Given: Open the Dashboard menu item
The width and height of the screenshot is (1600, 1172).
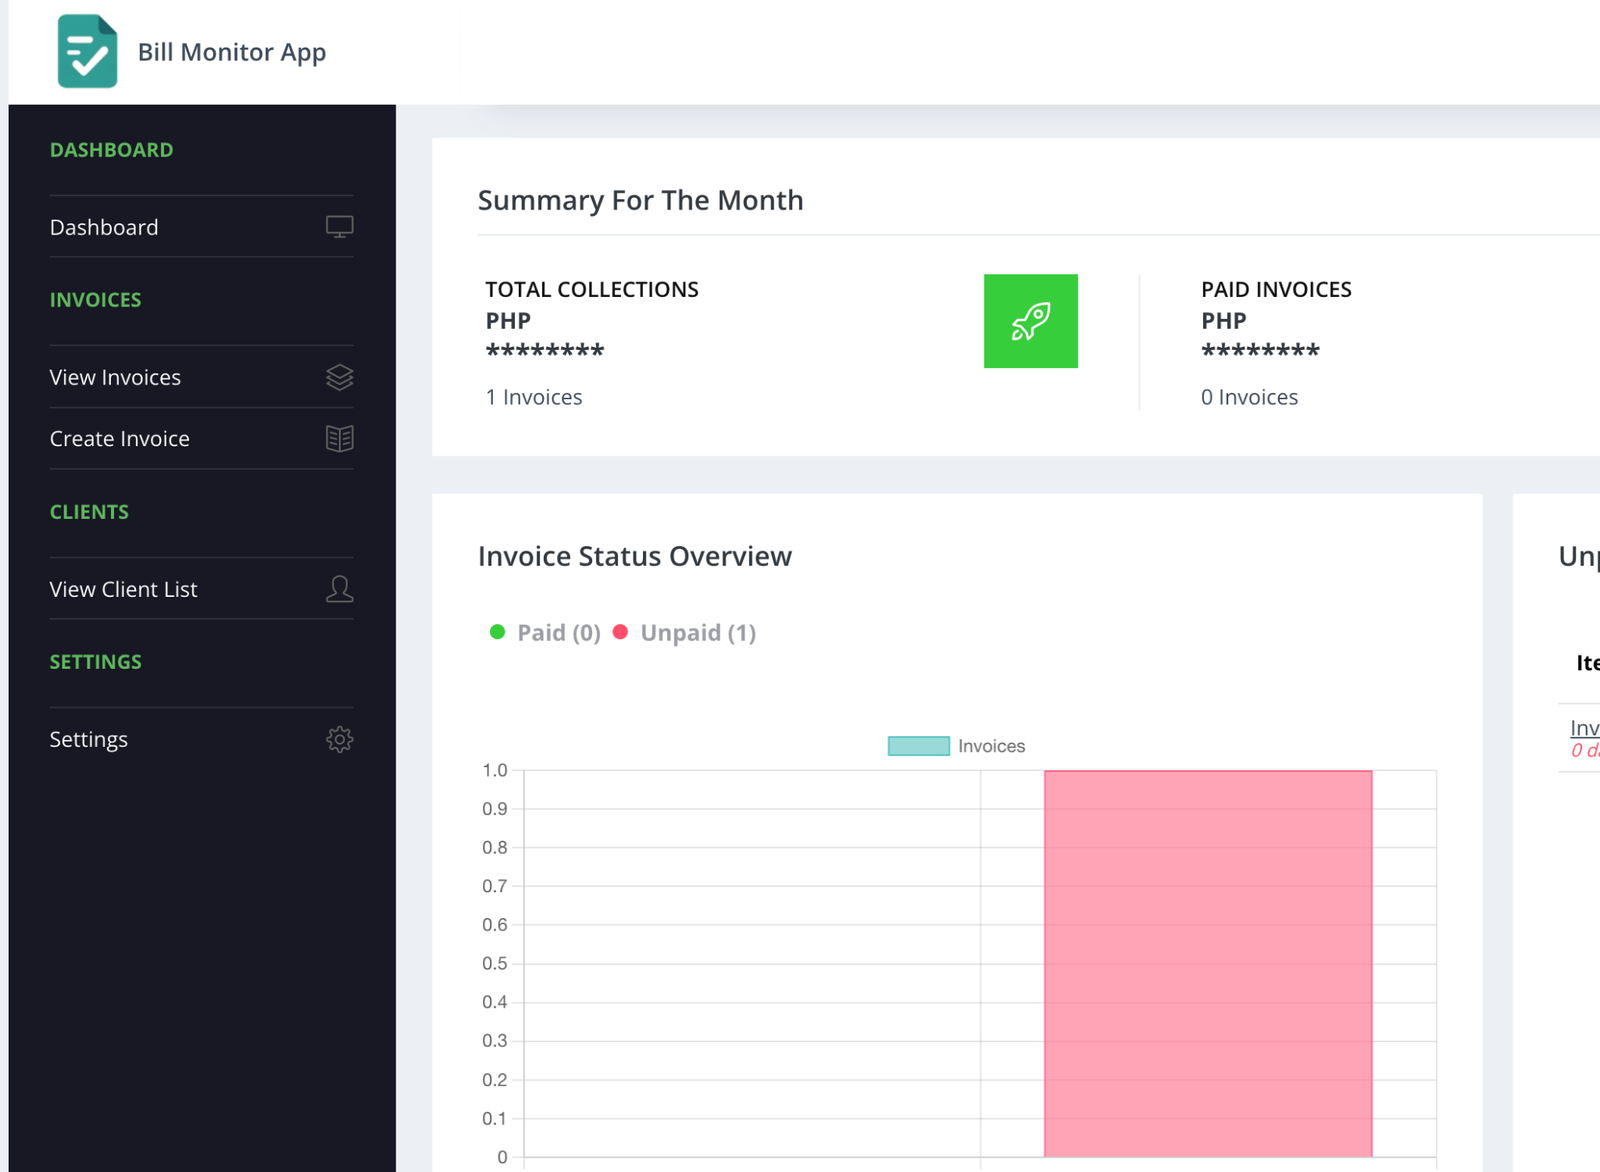Looking at the screenshot, I should click(104, 227).
